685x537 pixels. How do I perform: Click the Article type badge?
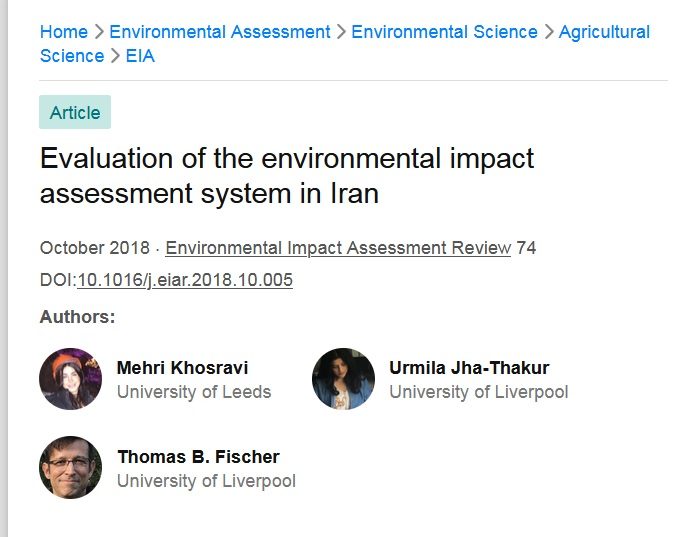coord(75,112)
